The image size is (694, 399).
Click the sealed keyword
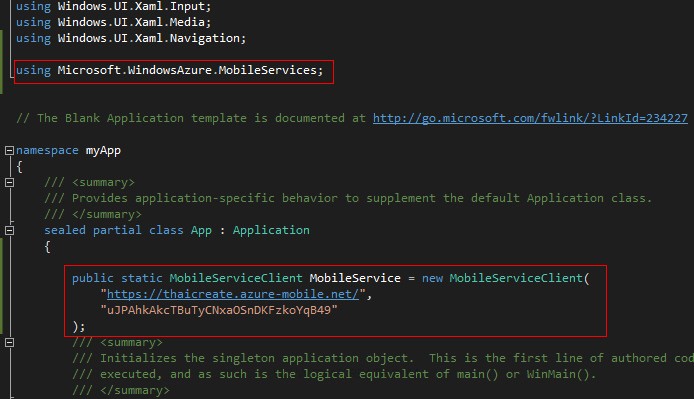(x=65, y=230)
